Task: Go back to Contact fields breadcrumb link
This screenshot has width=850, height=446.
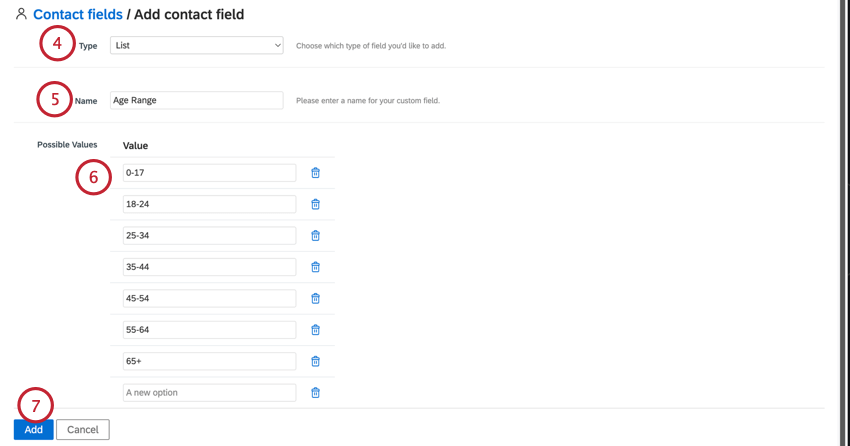Action: (x=78, y=14)
